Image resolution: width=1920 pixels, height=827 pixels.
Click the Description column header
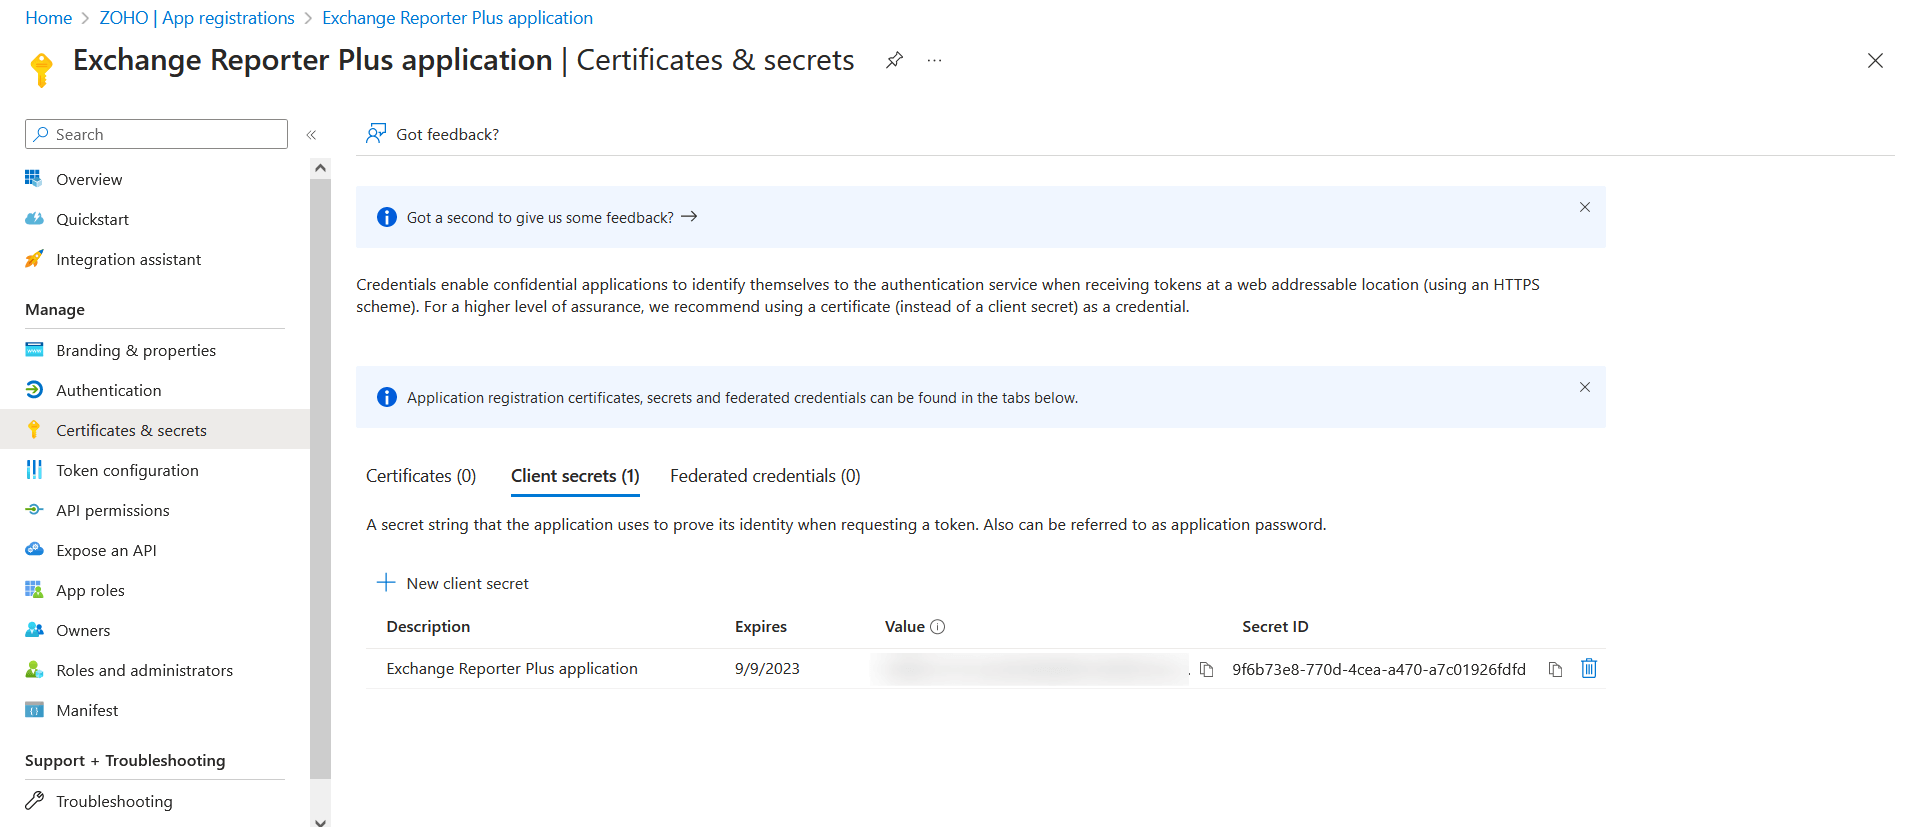428,627
